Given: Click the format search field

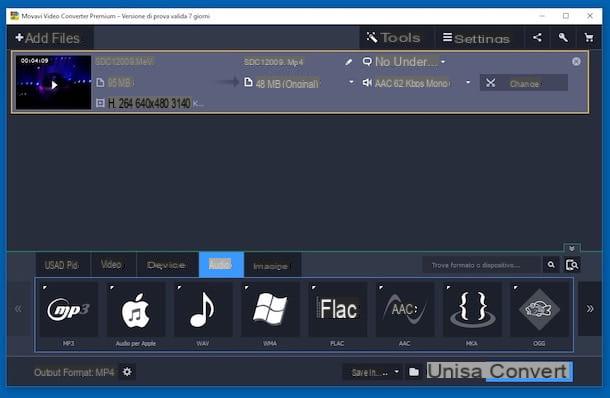Looking at the screenshot, I should tap(481, 265).
